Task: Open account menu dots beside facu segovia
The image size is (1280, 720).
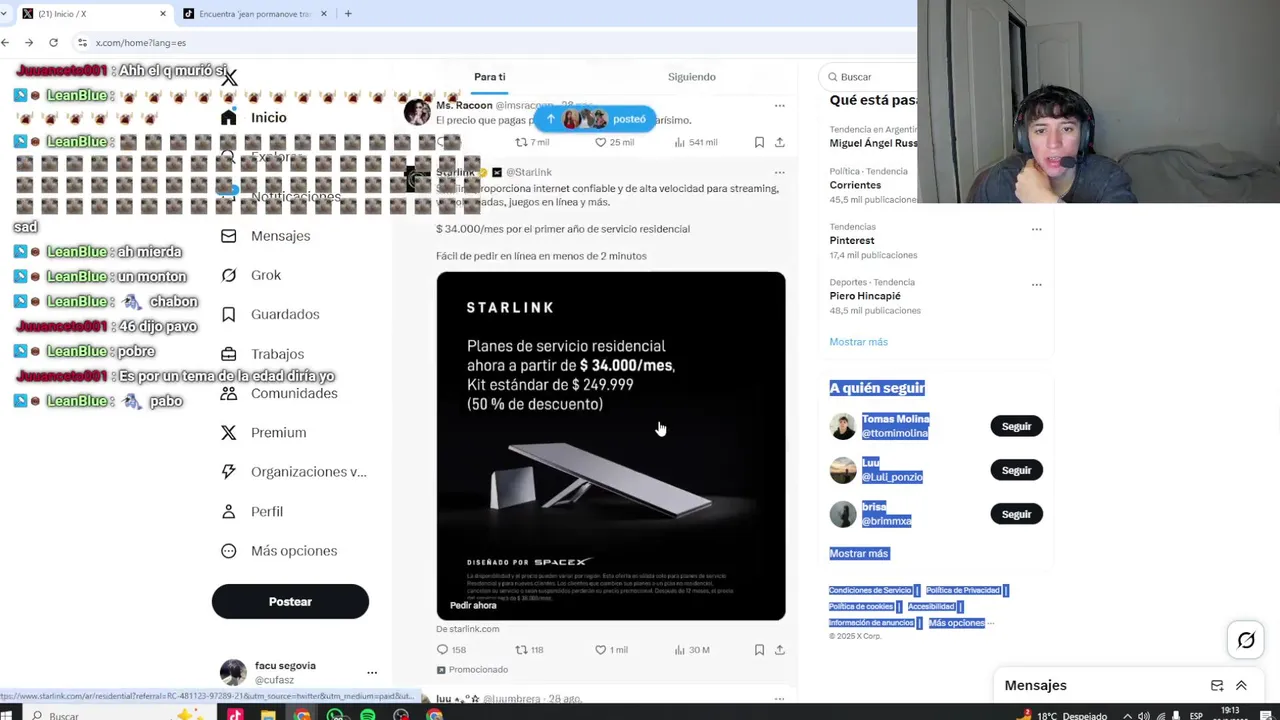Action: tap(372, 673)
